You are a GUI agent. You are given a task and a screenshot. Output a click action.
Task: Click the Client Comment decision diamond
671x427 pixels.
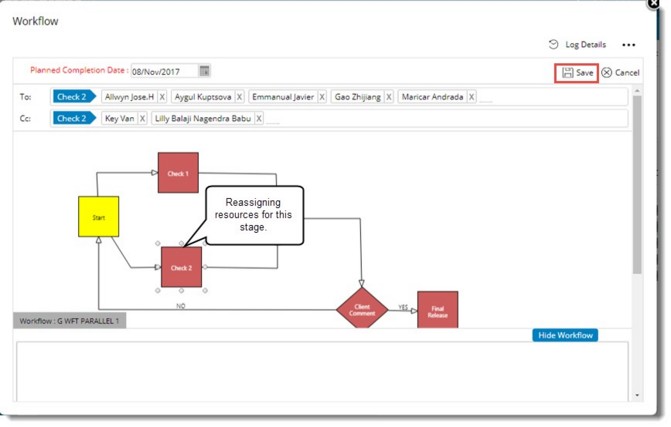click(x=361, y=308)
